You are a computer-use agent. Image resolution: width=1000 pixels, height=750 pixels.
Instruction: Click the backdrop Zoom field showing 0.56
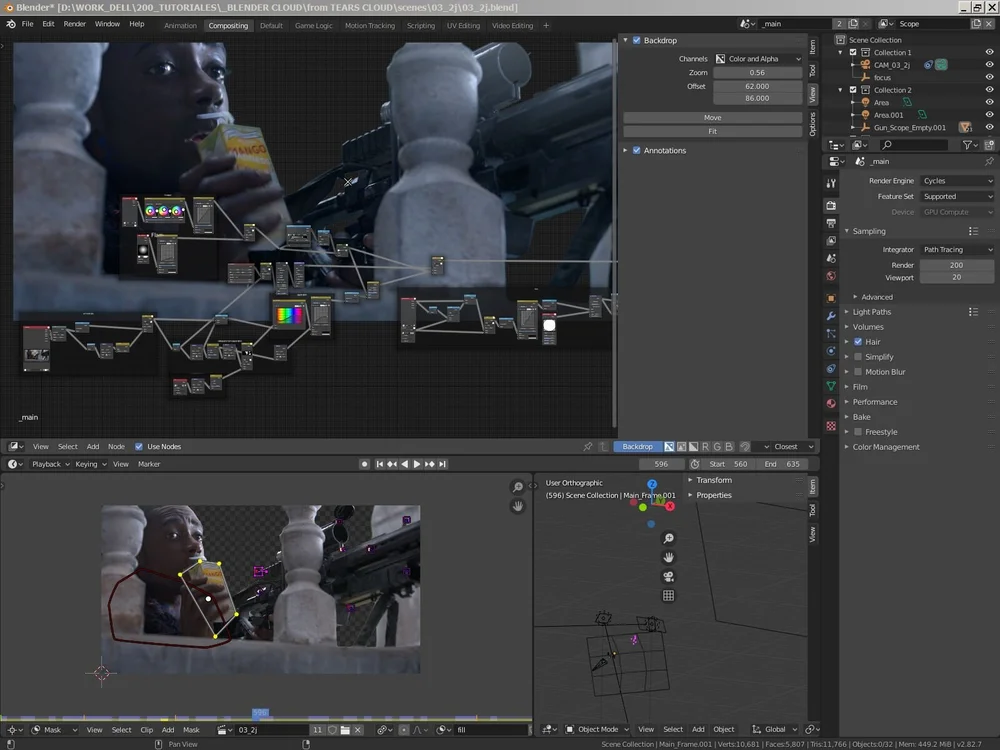757,73
